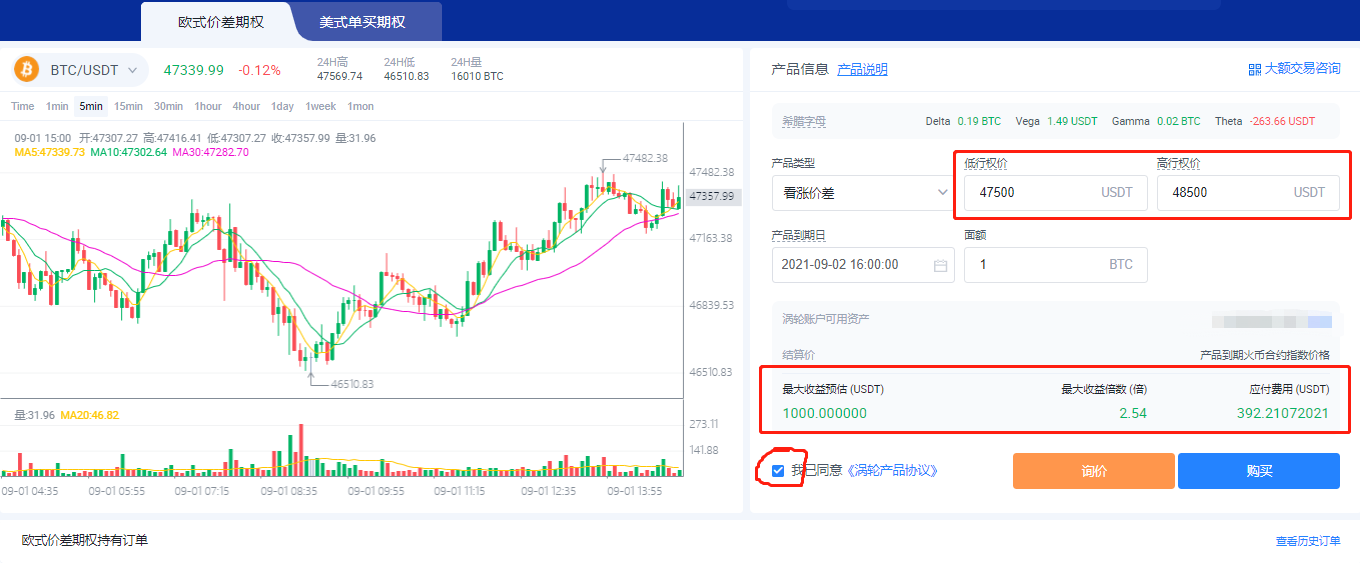Open the calendar icon in expiry date field
This screenshot has height=563, width=1360.
tap(940, 265)
